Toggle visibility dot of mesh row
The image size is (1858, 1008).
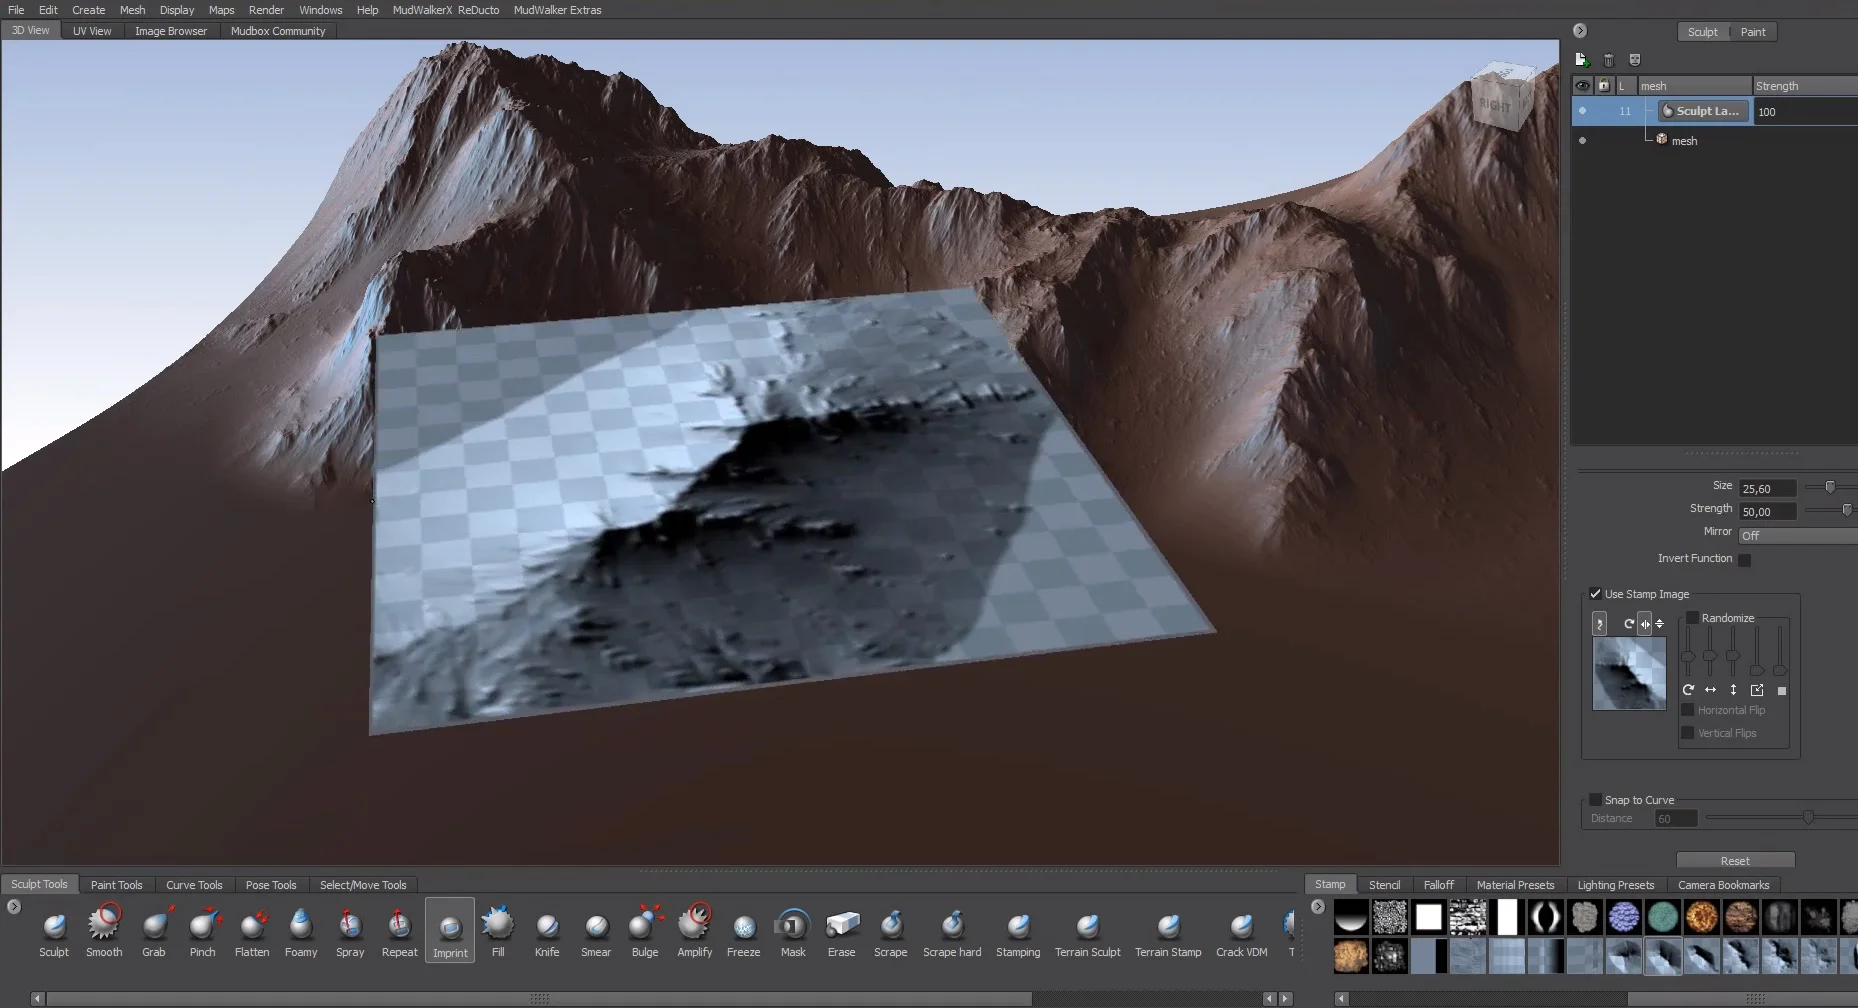point(1582,140)
